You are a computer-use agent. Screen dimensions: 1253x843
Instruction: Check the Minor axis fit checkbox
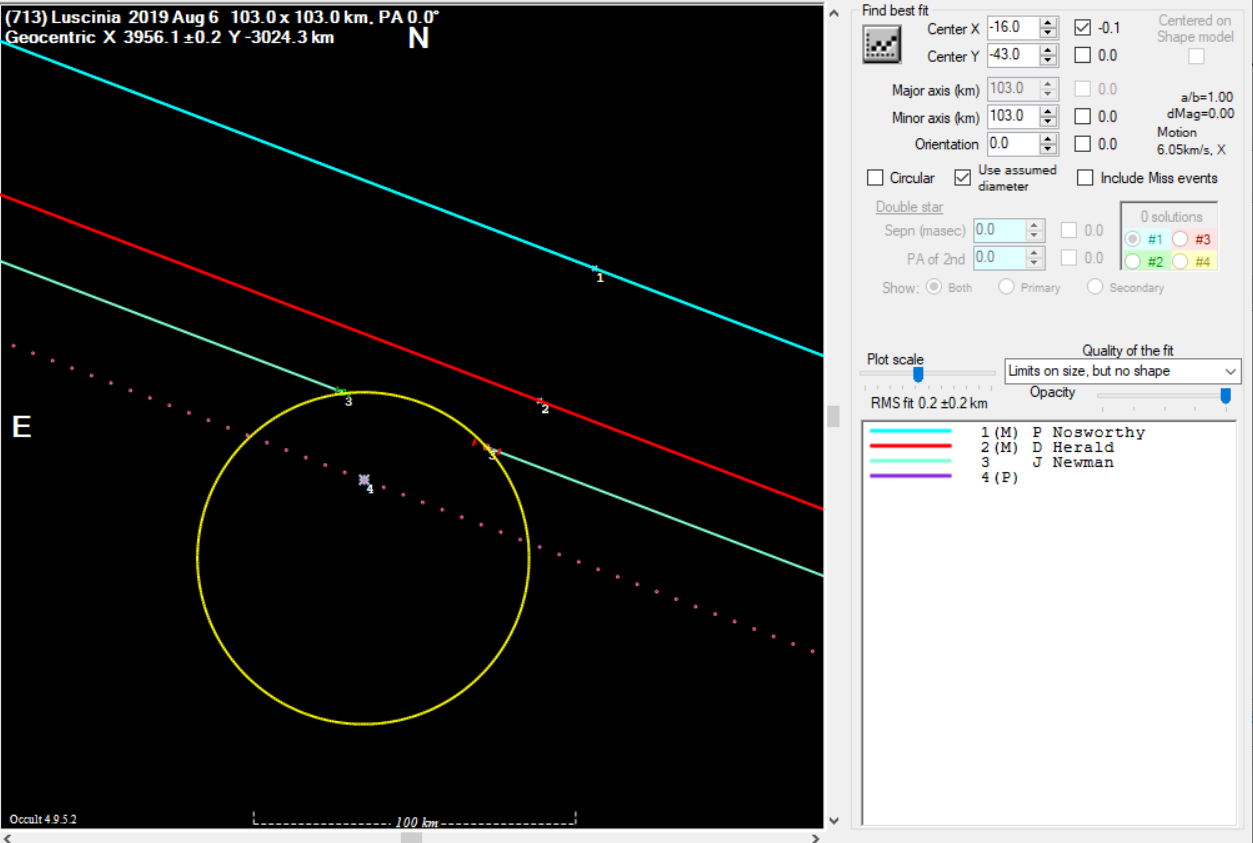click(1083, 117)
